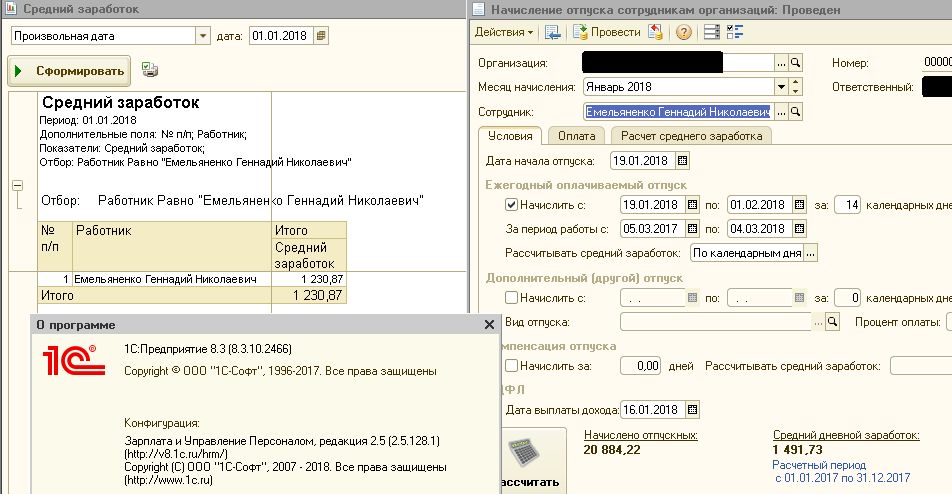Image resolution: width=952 pixels, height=494 pixels.
Task: Click additional leave 0 days field
Action: [848, 297]
